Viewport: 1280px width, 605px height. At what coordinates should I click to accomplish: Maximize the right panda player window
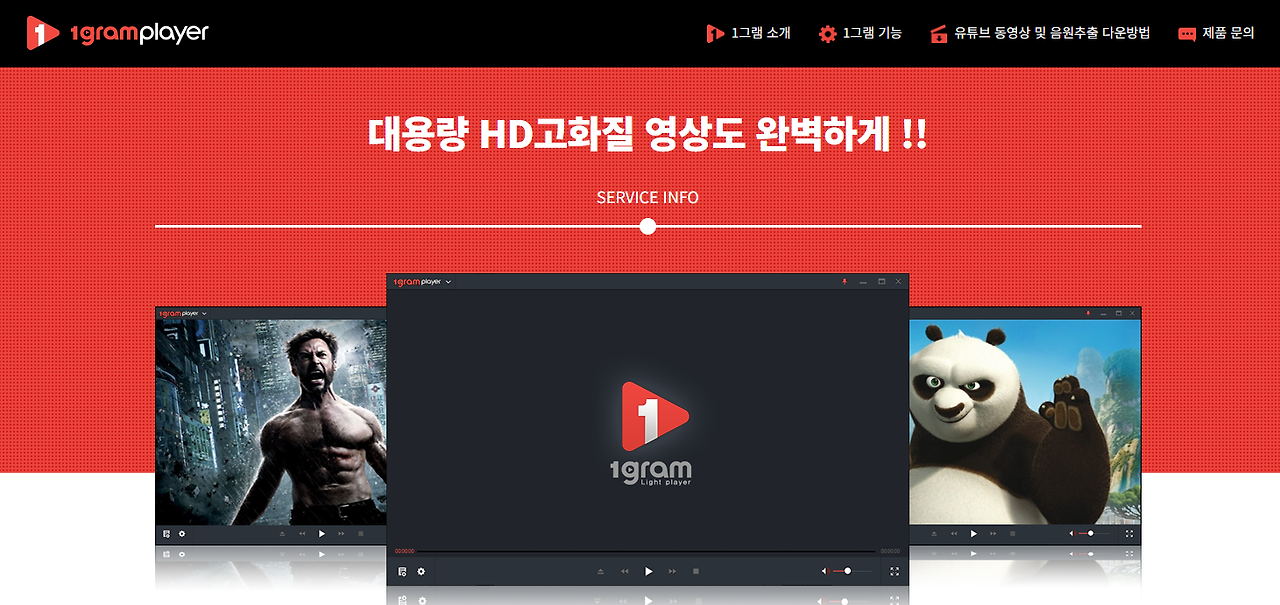(1118, 313)
